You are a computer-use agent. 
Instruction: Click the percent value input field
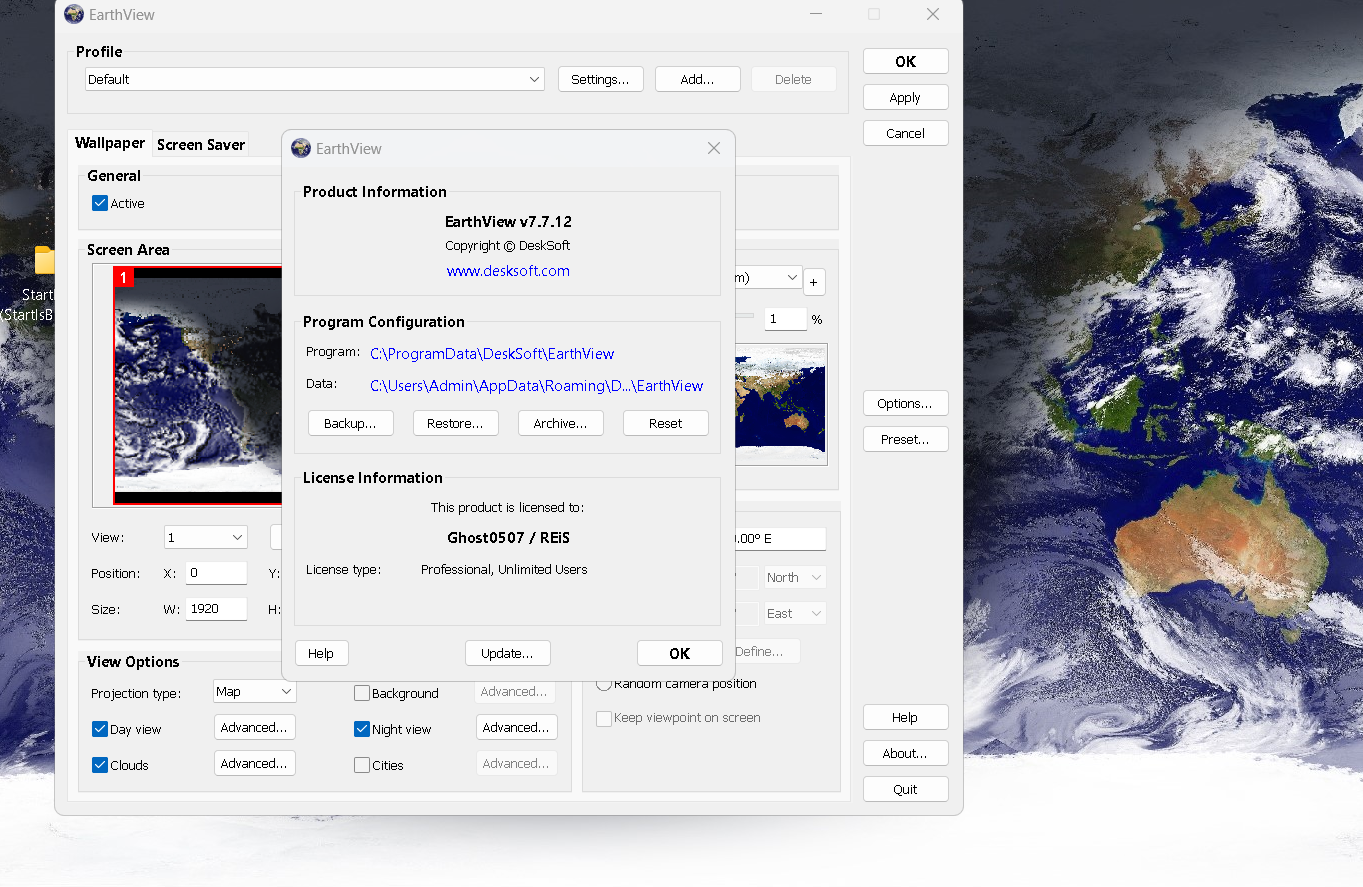coord(786,319)
